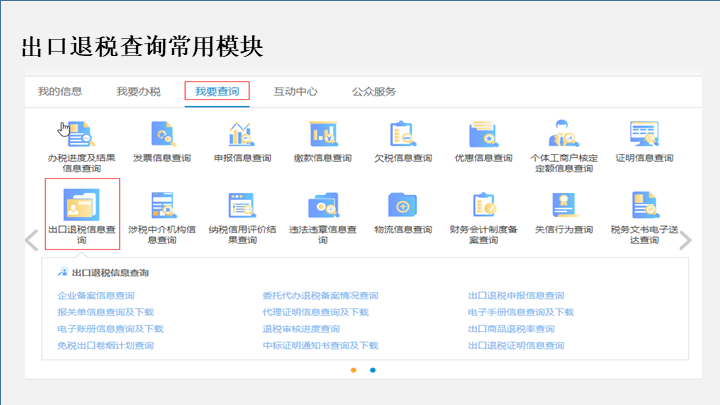Viewport: 720px width, 405px height.
Task: Open 电子账册信息查询及下载 link
Action: (110, 329)
